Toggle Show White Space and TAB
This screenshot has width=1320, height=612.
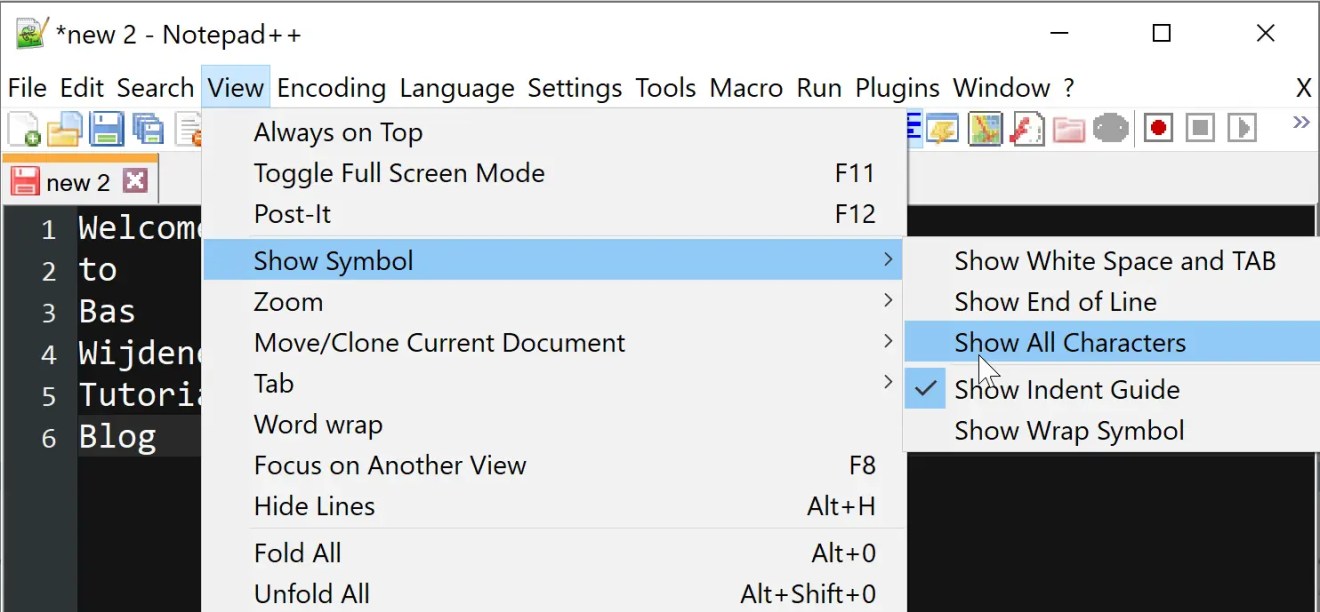tap(1114, 261)
